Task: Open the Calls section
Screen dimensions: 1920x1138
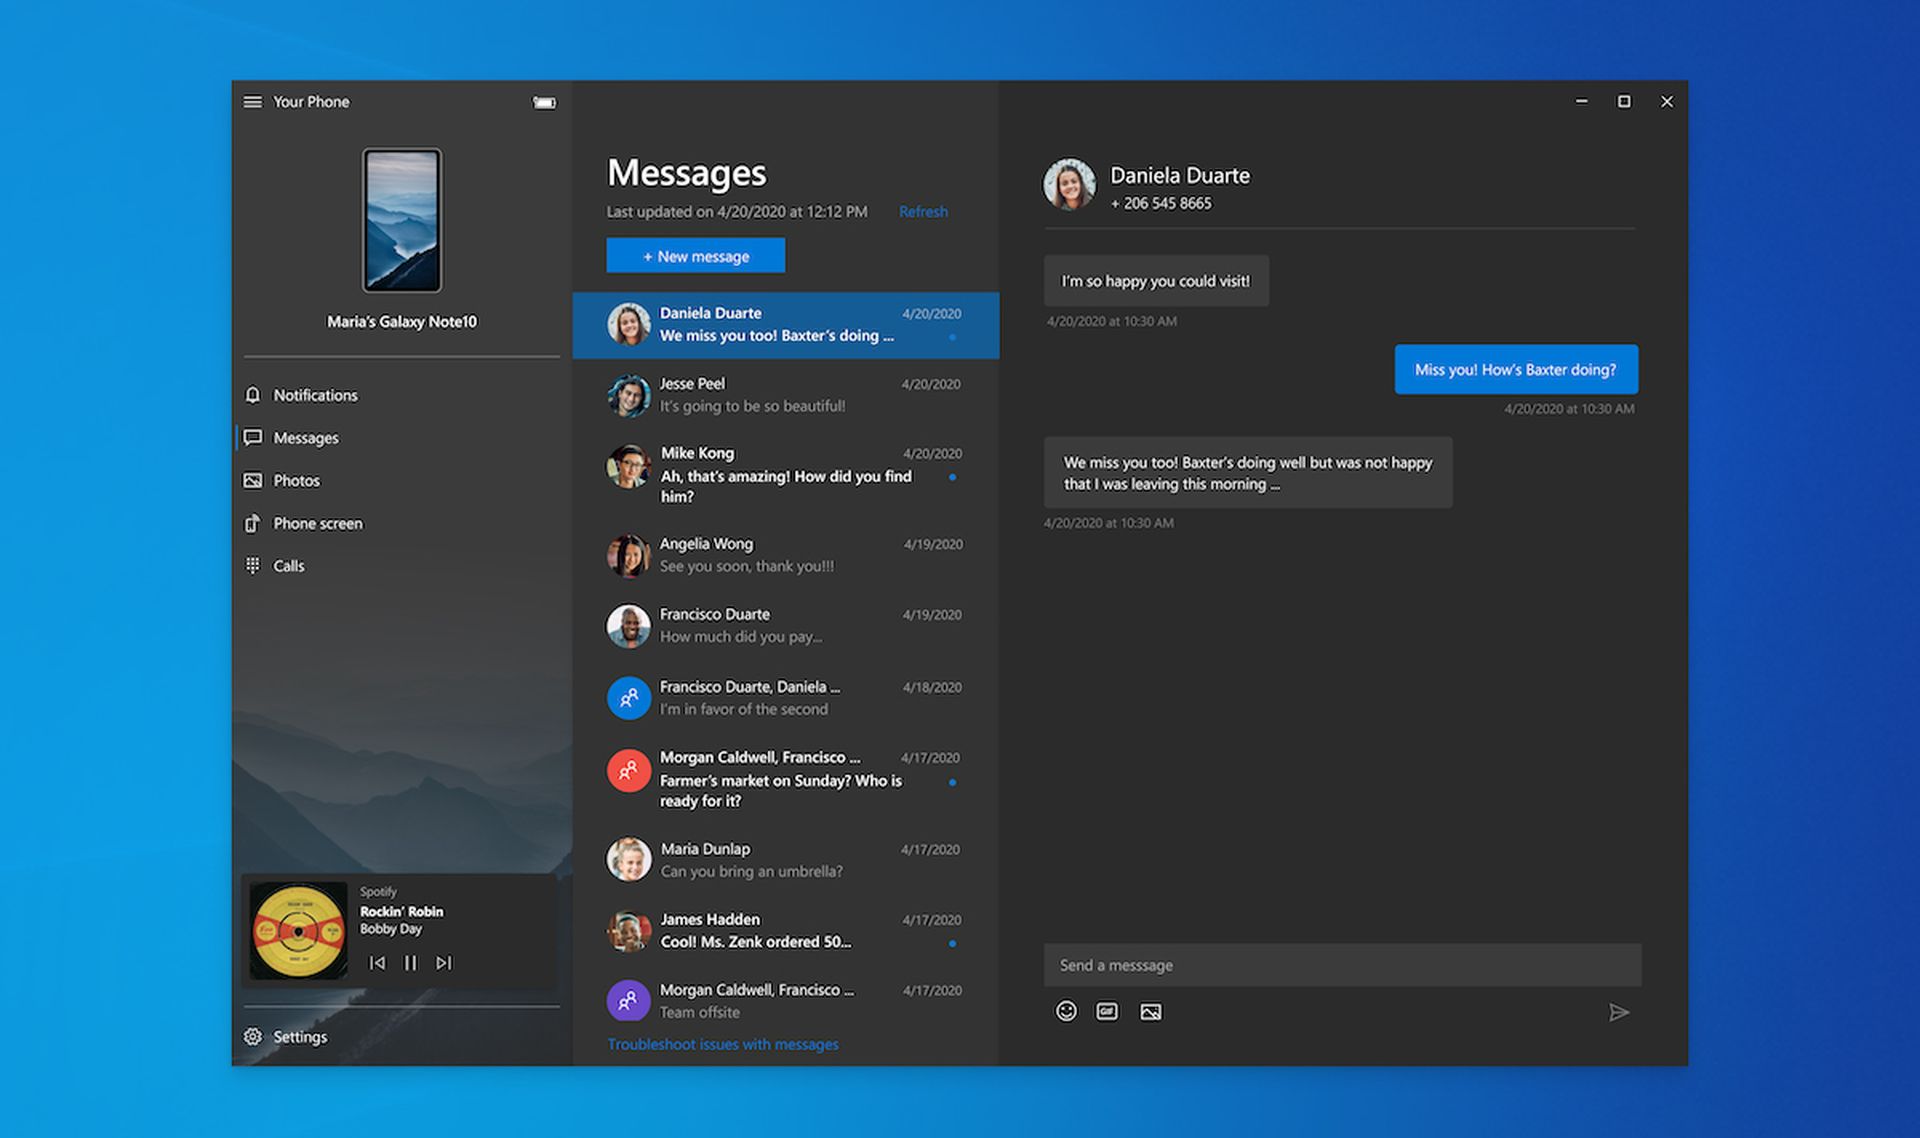Action: pos(289,565)
